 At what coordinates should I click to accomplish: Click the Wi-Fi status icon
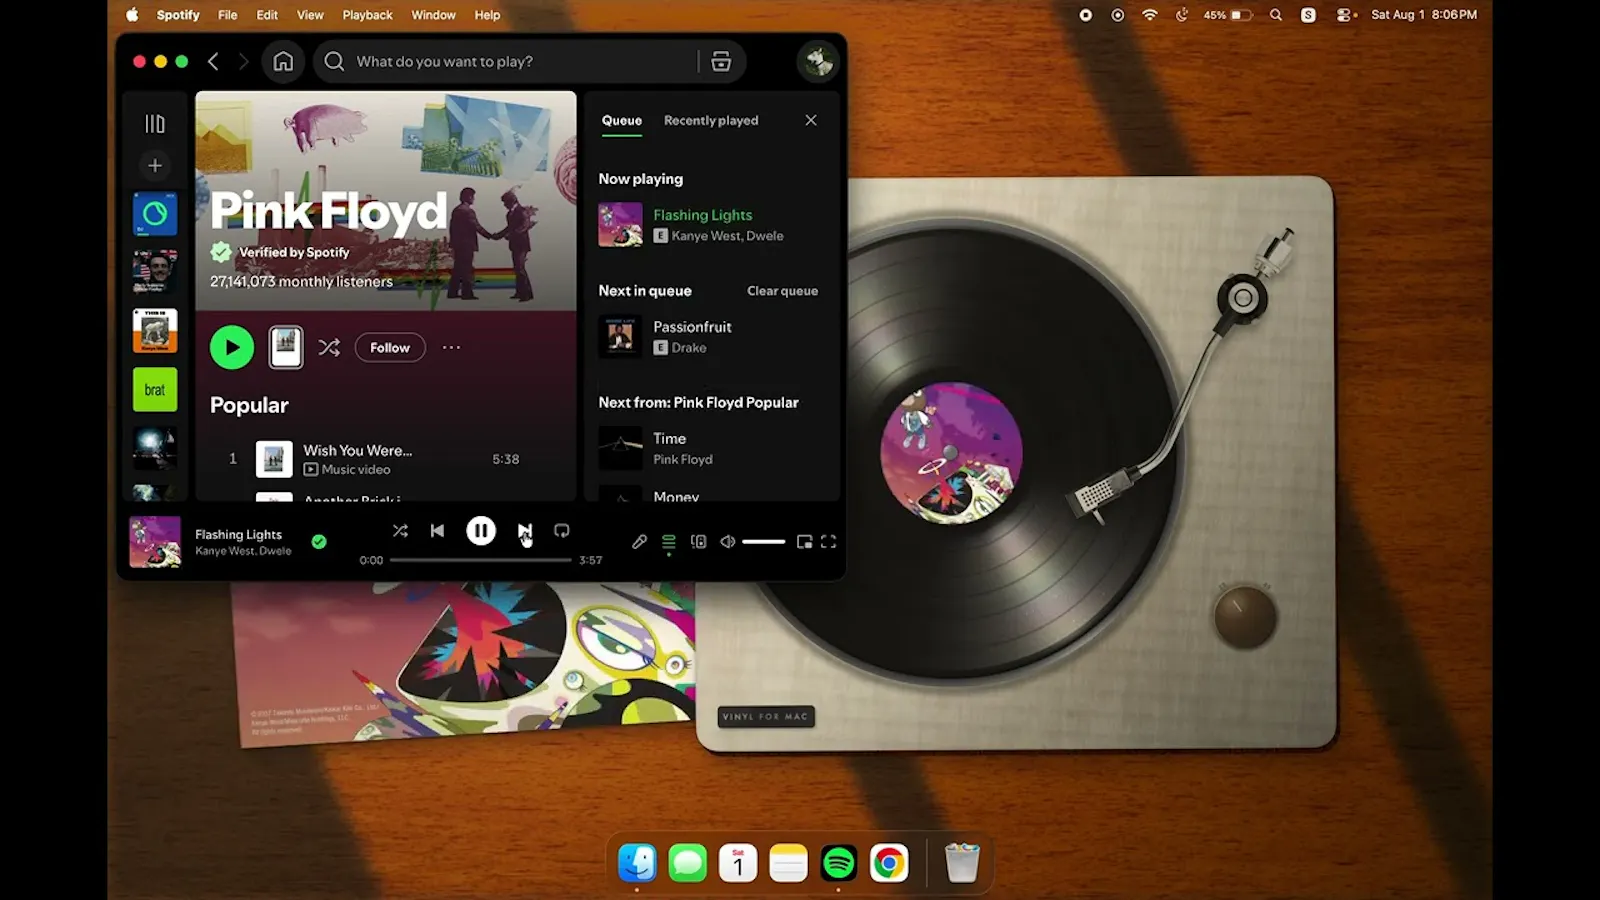click(x=1150, y=15)
